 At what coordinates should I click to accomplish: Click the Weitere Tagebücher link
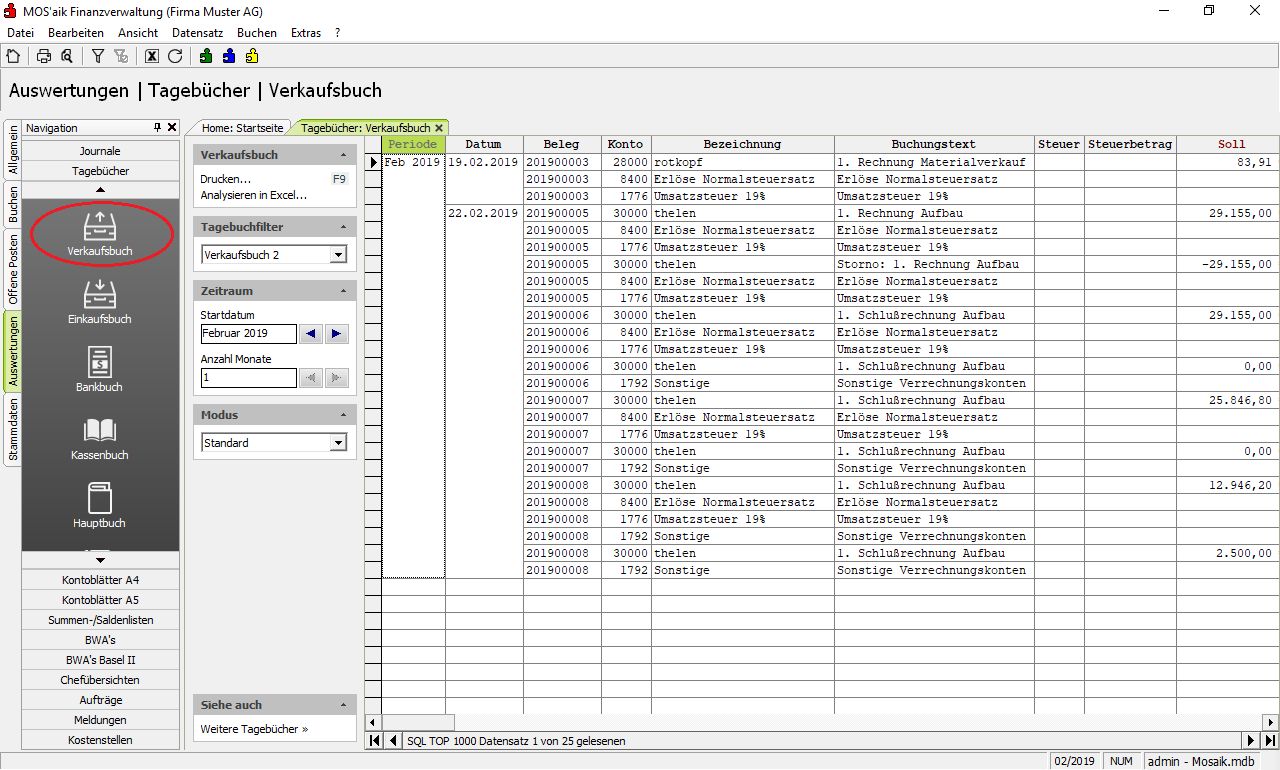coord(254,729)
